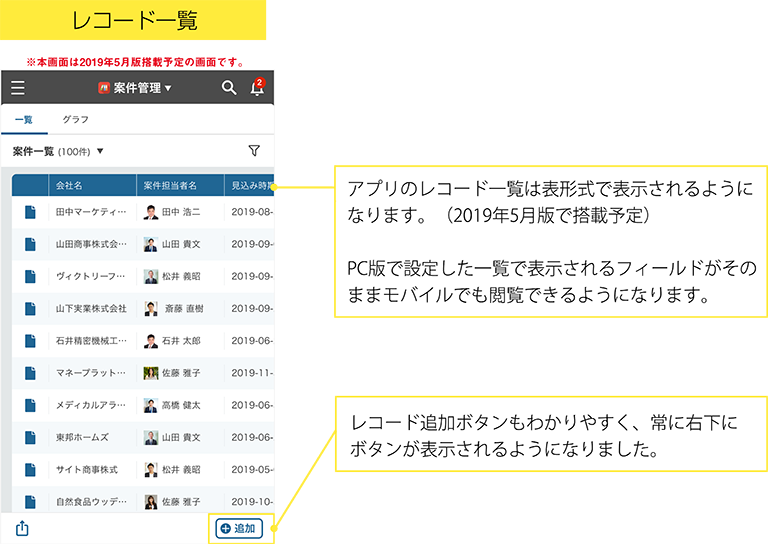The width and height of the screenshot is (768, 544).
Task: Click avatar of 佐藤 雅子 in マネープラット row
Action: pos(151,373)
